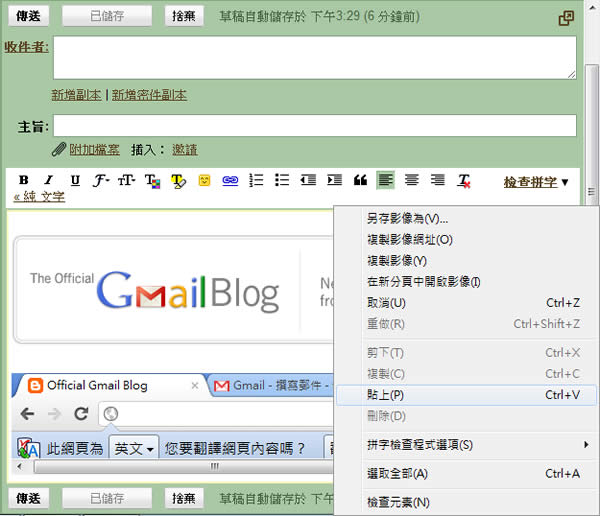
Task: Insert a numbered list
Action: pos(256,181)
